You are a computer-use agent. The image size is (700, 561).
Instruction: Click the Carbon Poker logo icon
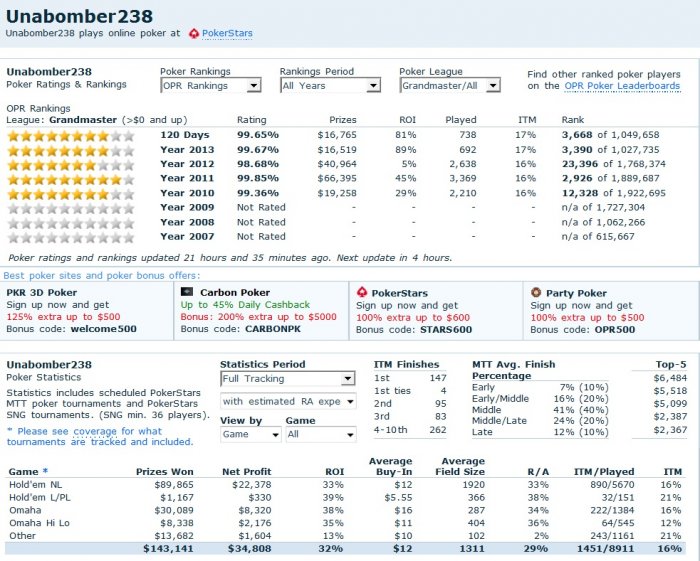pos(187,292)
